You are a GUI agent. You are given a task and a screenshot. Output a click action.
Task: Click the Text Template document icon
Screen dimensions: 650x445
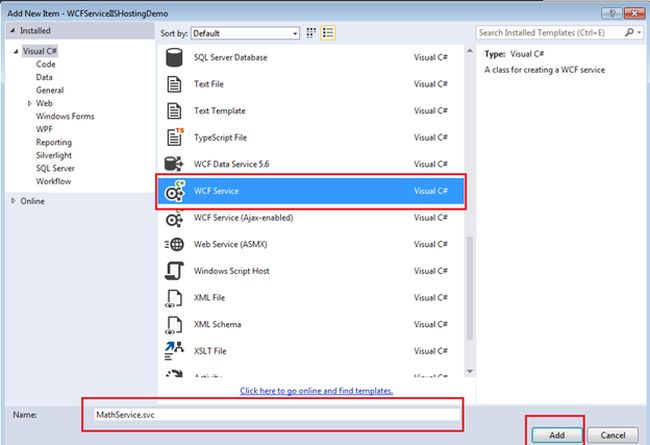tap(174, 111)
